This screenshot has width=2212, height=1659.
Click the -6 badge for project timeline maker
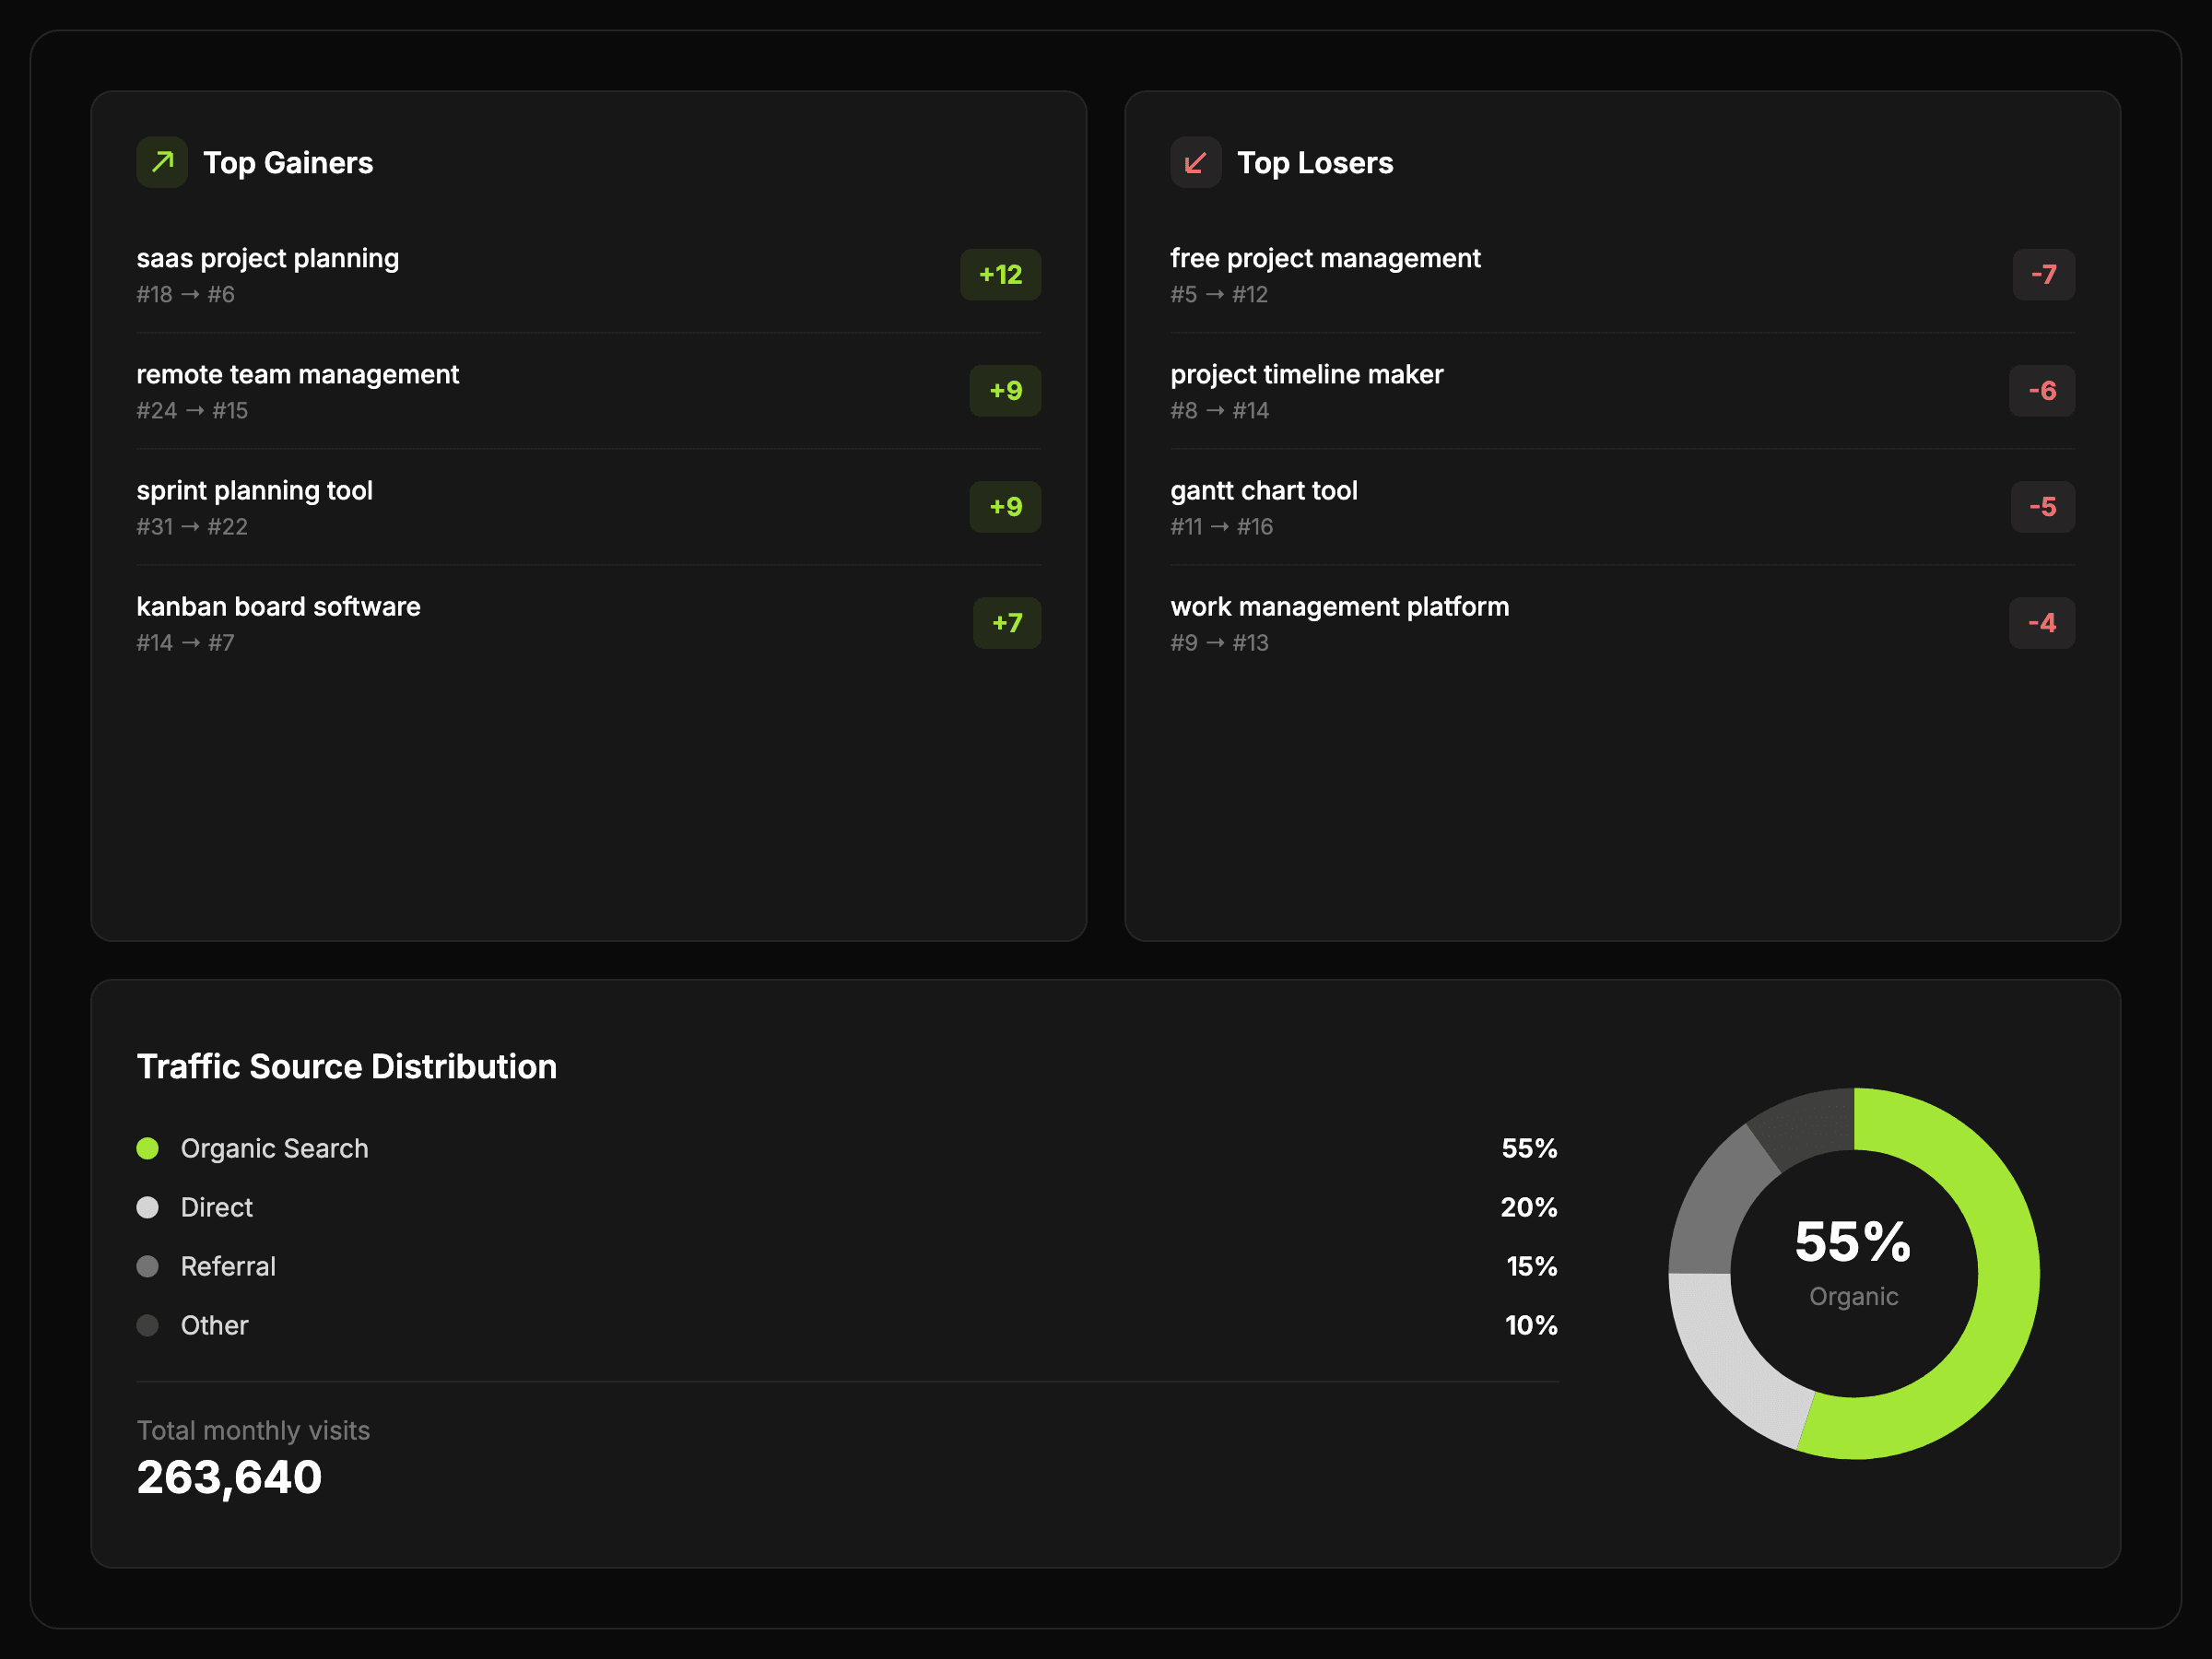[2042, 390]
